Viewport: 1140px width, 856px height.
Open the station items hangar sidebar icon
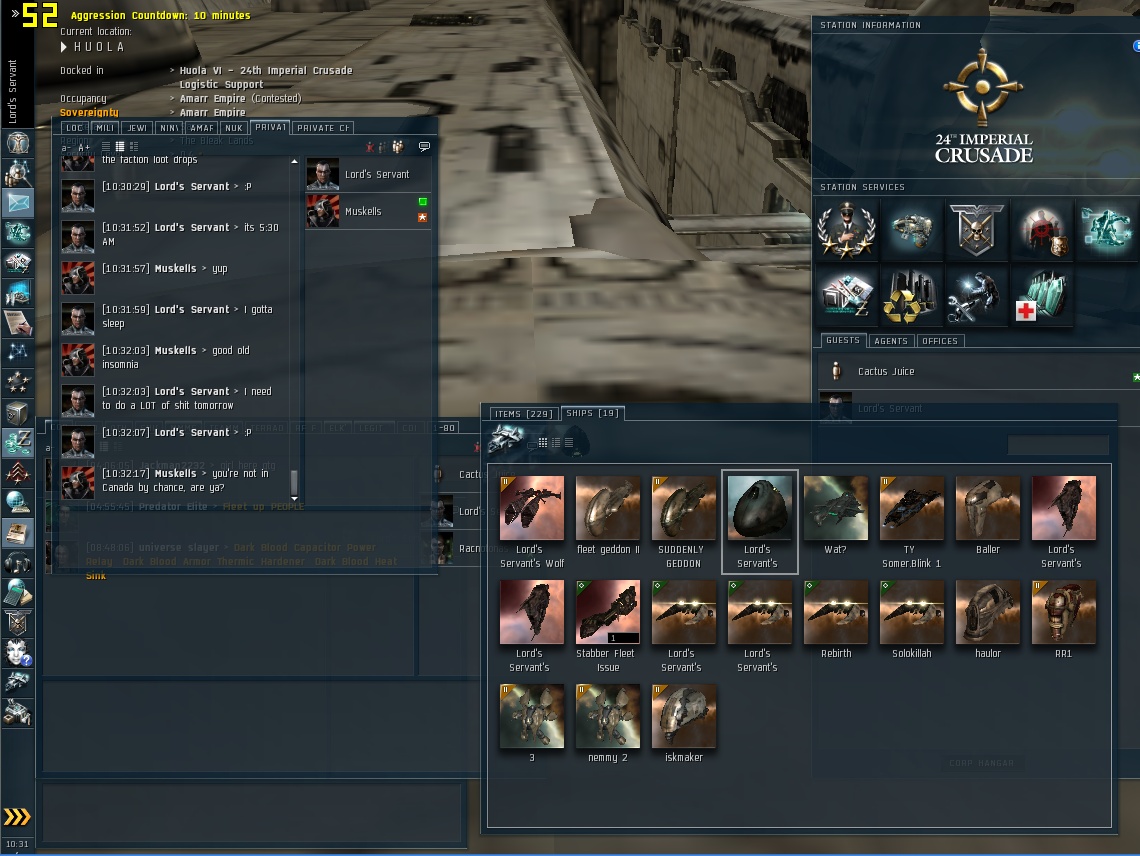pos(17,713)
